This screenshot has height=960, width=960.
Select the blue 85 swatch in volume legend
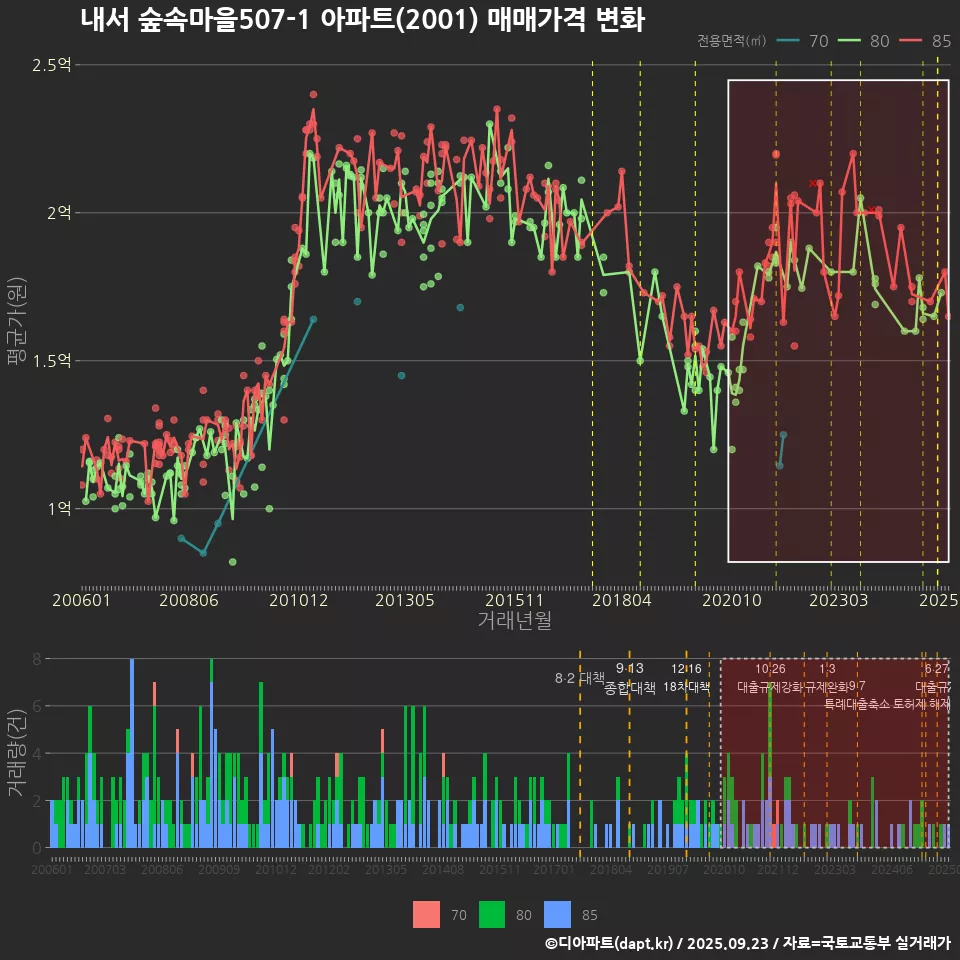pos(557,915)
